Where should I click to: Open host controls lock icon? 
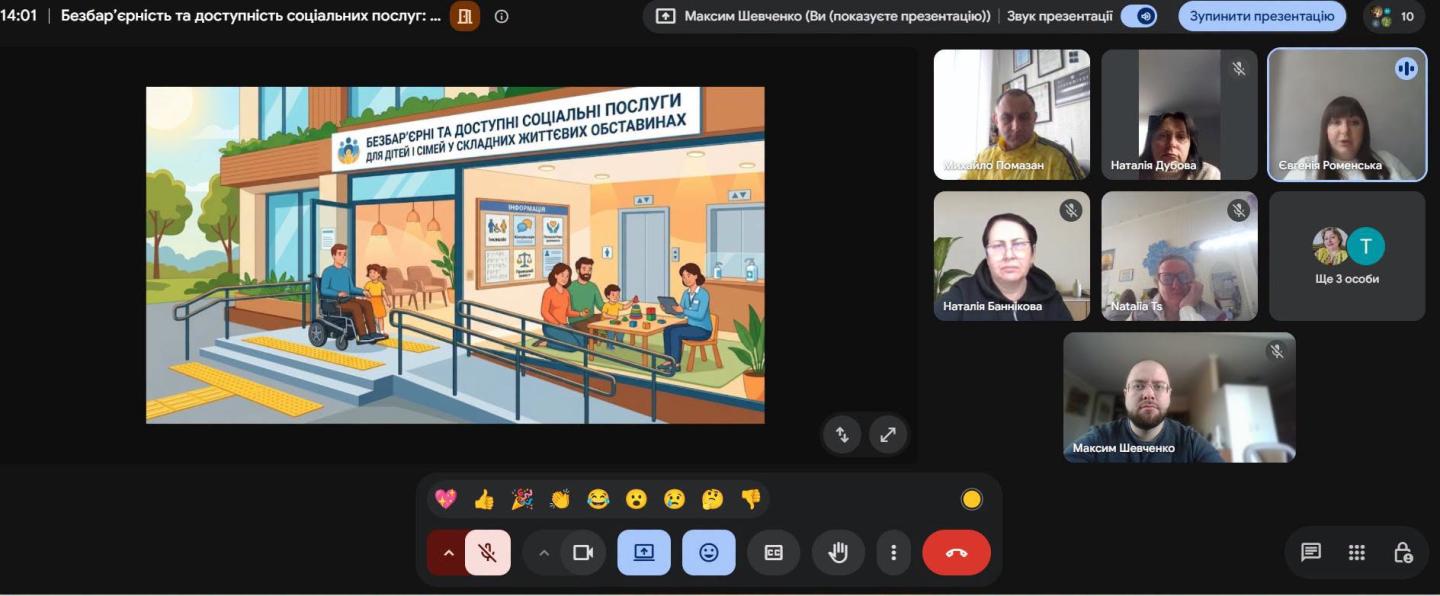click(1403, 553)
